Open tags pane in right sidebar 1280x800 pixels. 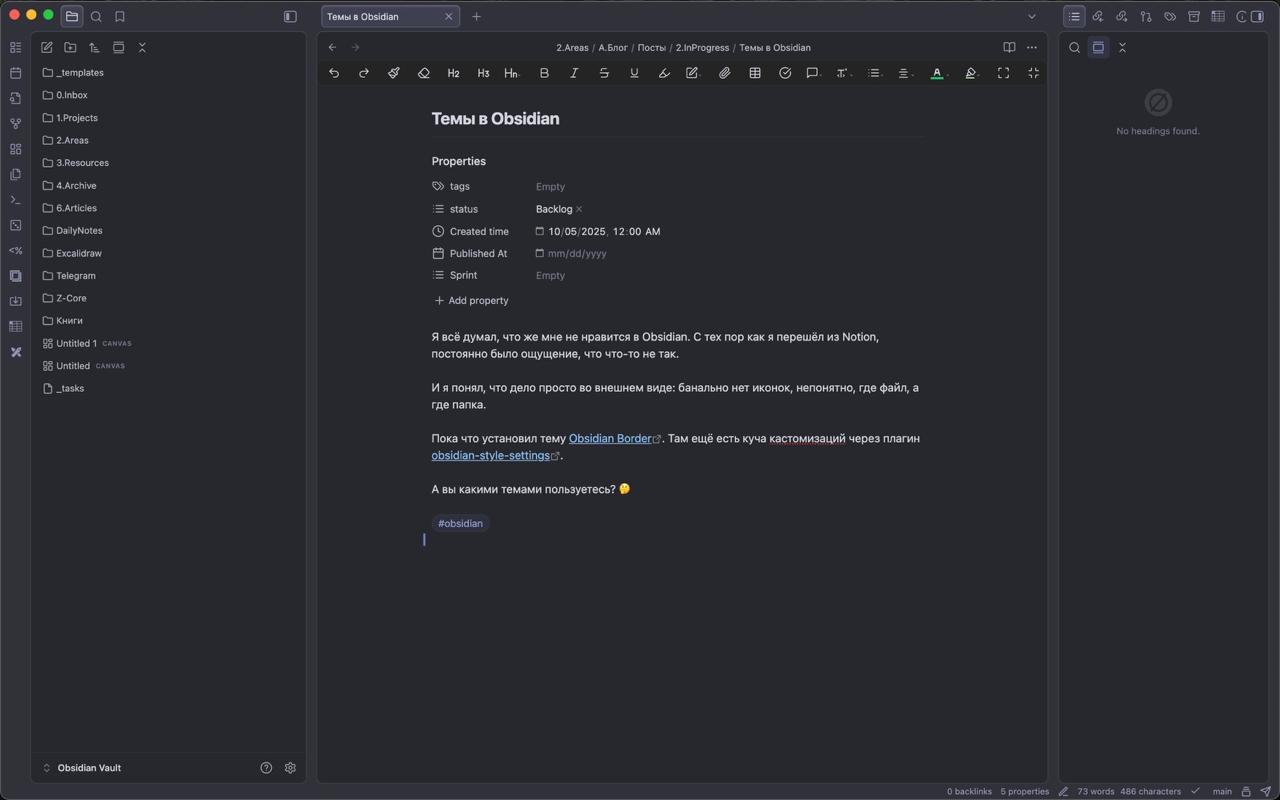[1170, 16]
